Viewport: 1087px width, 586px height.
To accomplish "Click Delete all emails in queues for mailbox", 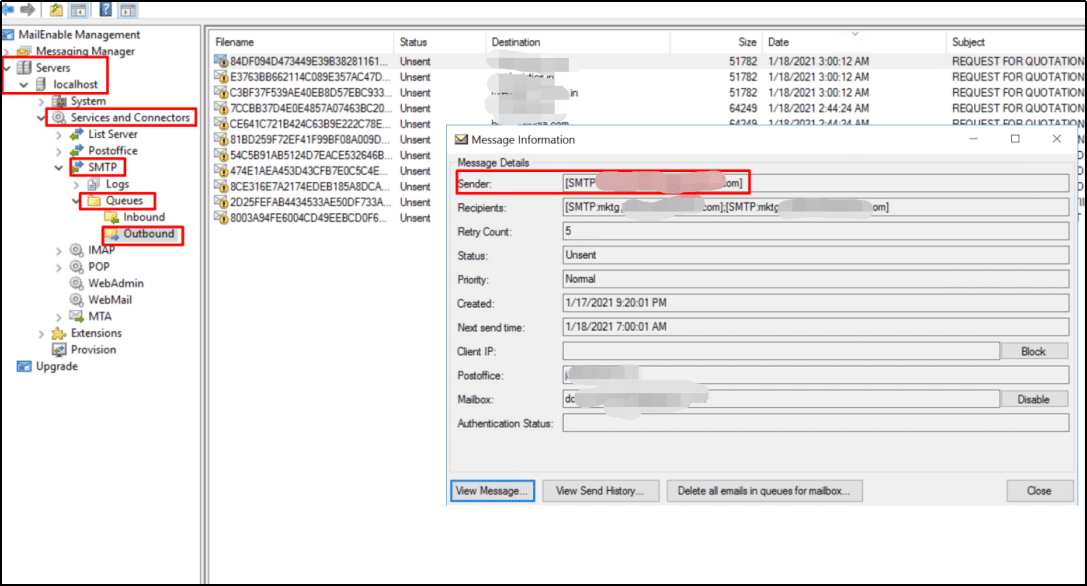I will click(x=764, y=491).
